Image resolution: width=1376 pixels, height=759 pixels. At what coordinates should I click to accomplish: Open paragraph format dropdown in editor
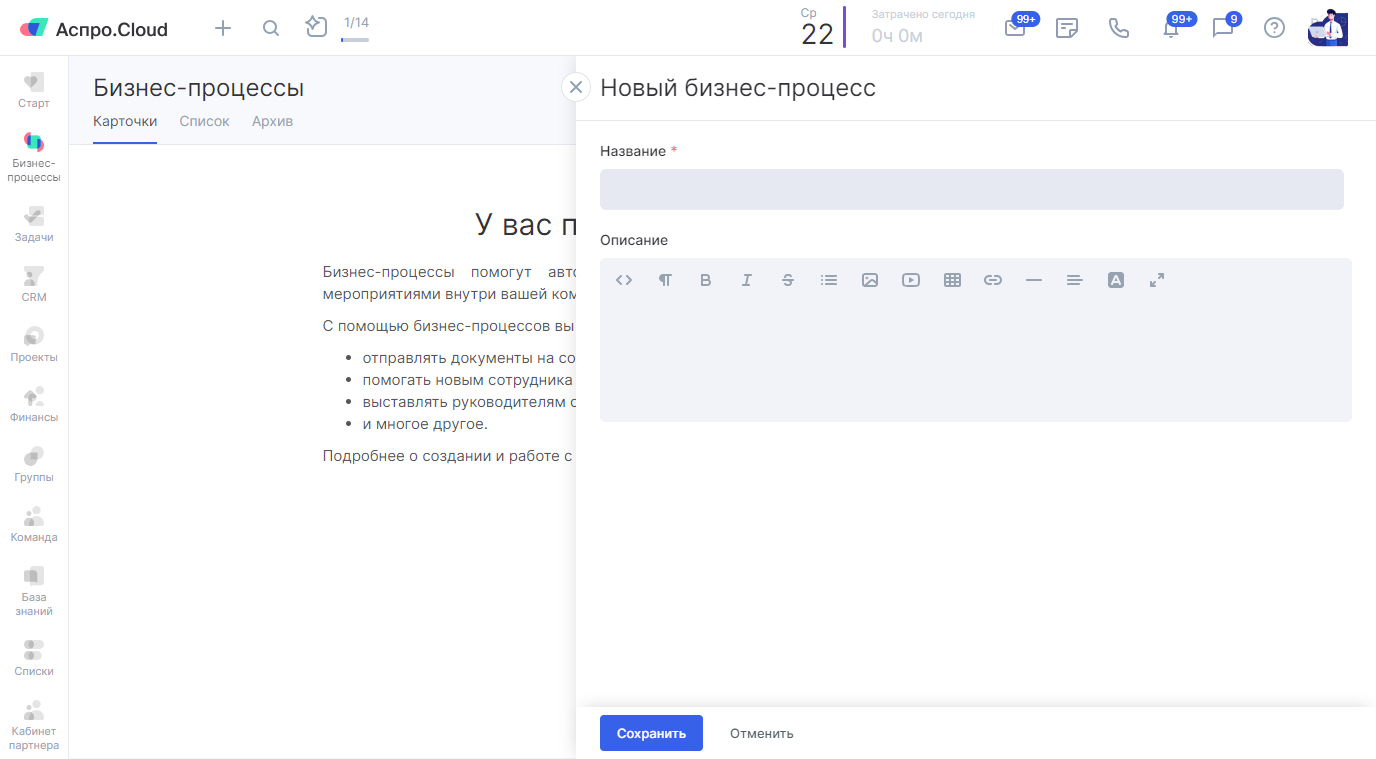click(665, 280)
